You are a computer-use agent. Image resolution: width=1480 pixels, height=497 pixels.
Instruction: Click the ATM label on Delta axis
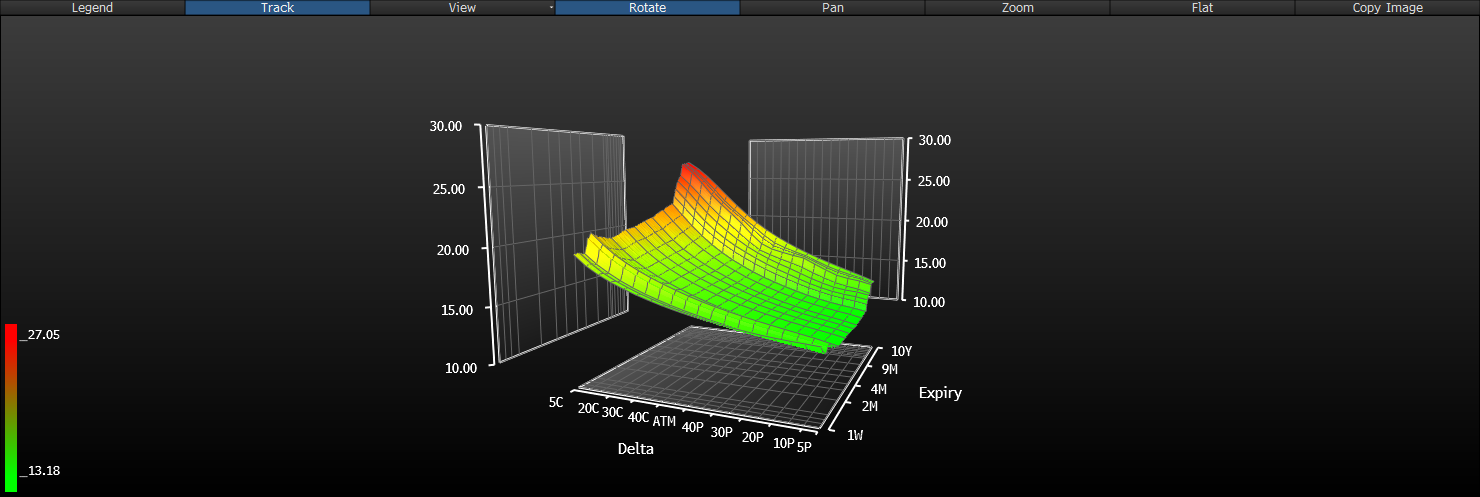(x=664, y=421)
